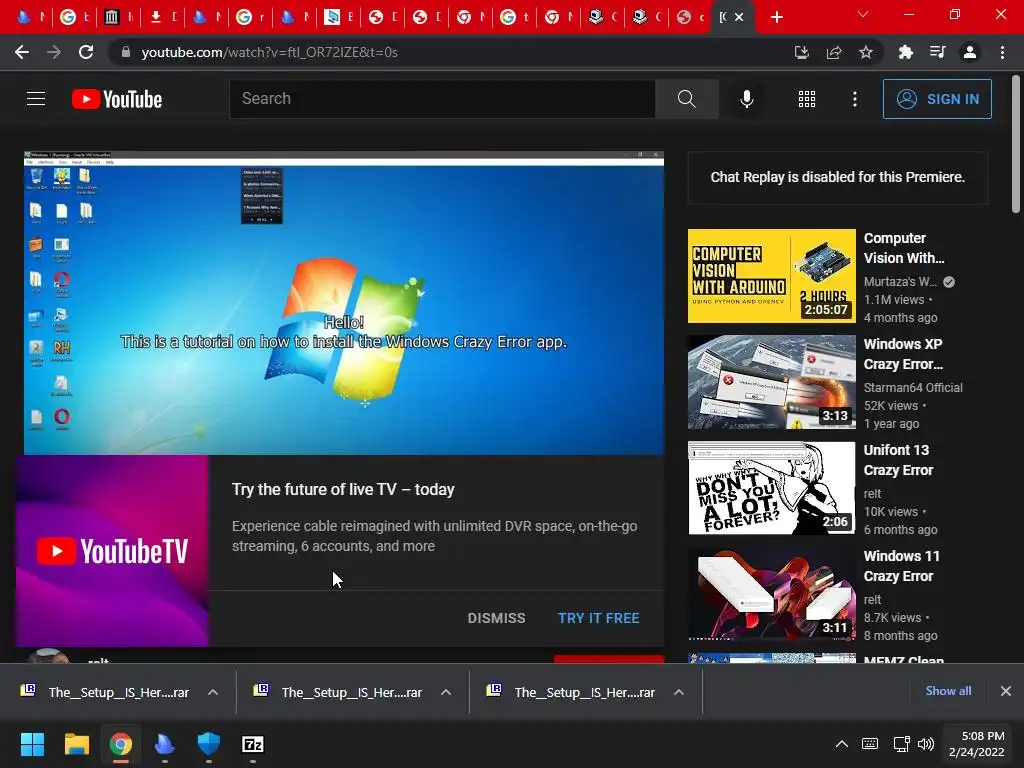Viewport: 1024px width, 768px height.
Task: Open the 'Windows XP Crazy Error...' title link
Action: pyautogui.click(x=903, y=354)
